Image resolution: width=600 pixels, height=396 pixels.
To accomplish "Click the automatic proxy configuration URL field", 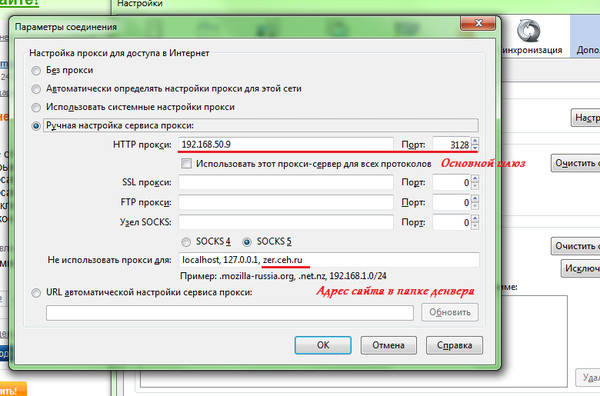I will pos(230,313).
